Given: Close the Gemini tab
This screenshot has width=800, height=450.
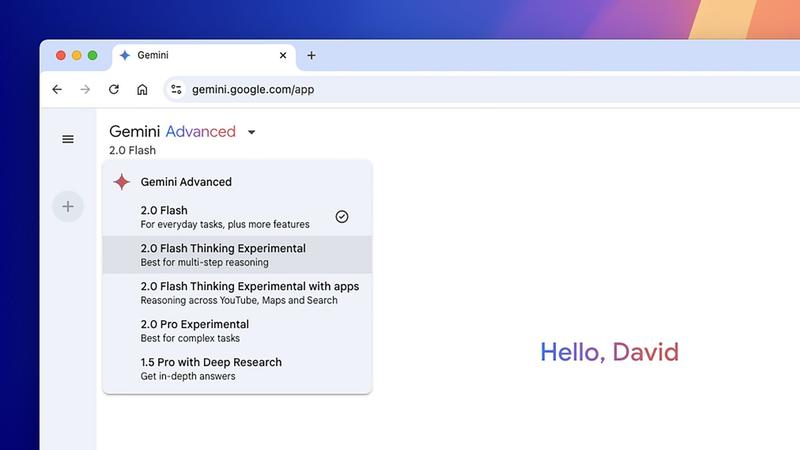Looking at the screenshot, I should point(283,55).
